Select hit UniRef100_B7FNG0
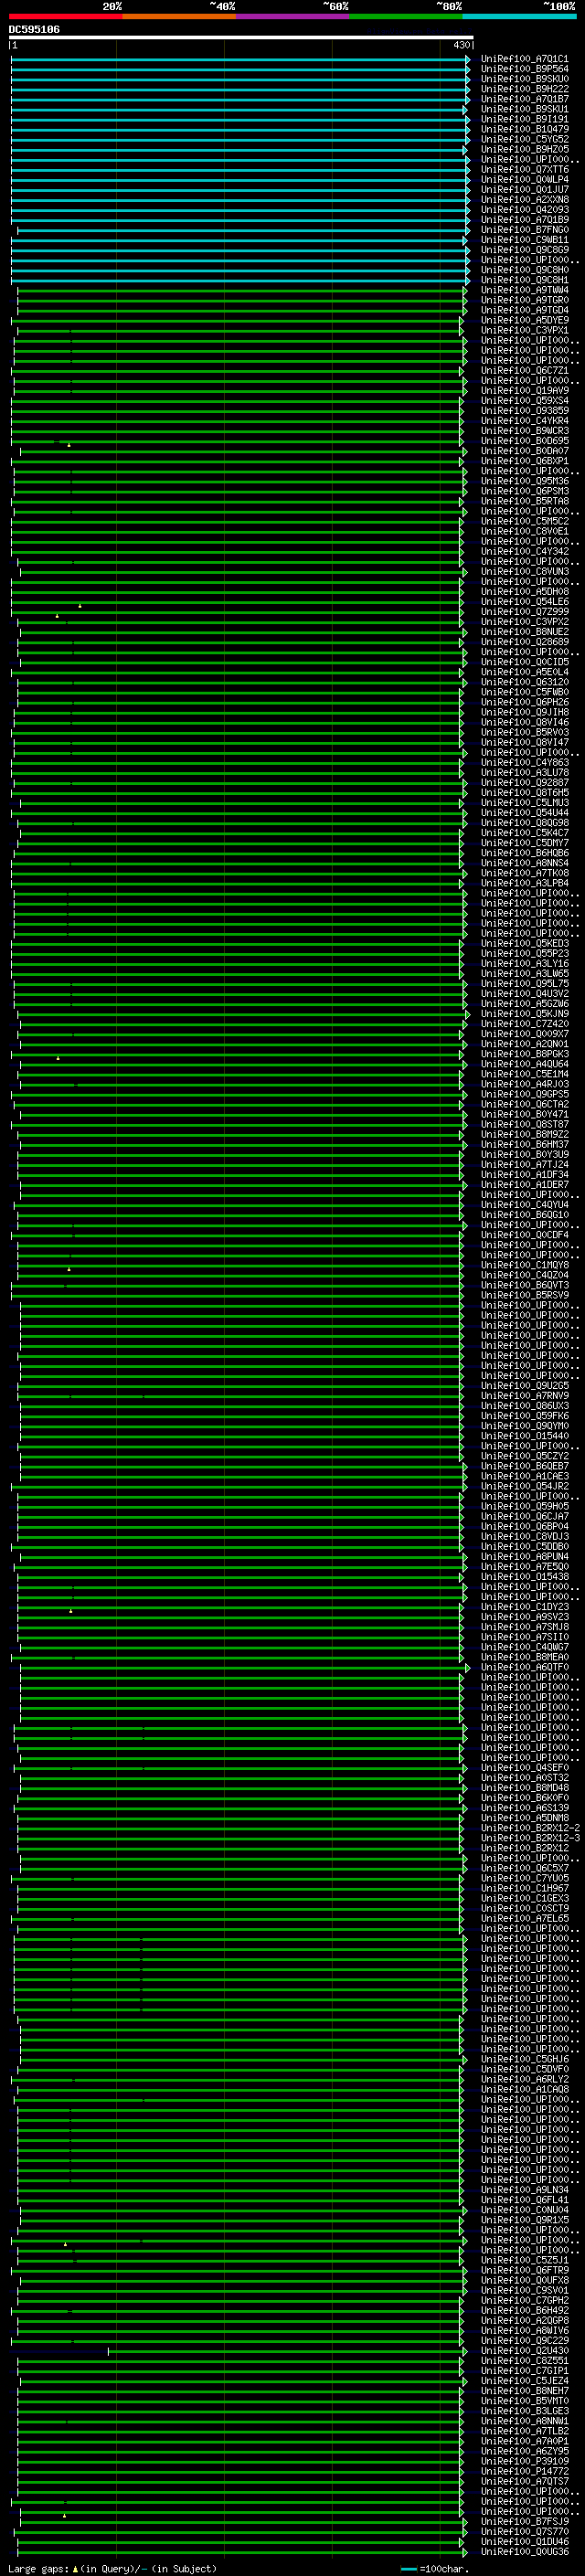This screenshot has width=585, height=2576. pos(524,230)
